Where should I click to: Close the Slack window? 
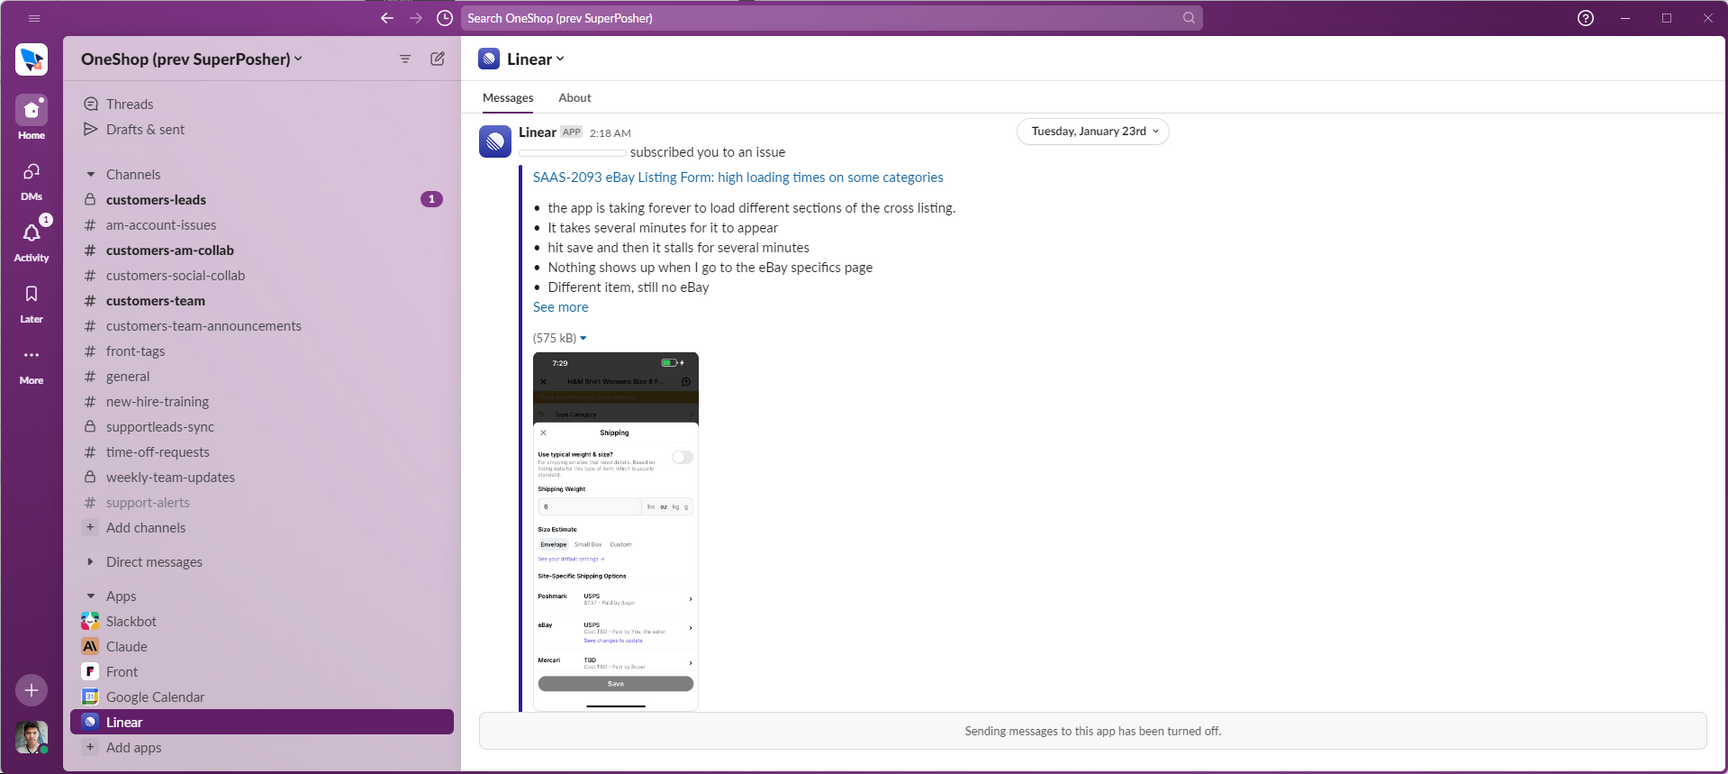1708,18
